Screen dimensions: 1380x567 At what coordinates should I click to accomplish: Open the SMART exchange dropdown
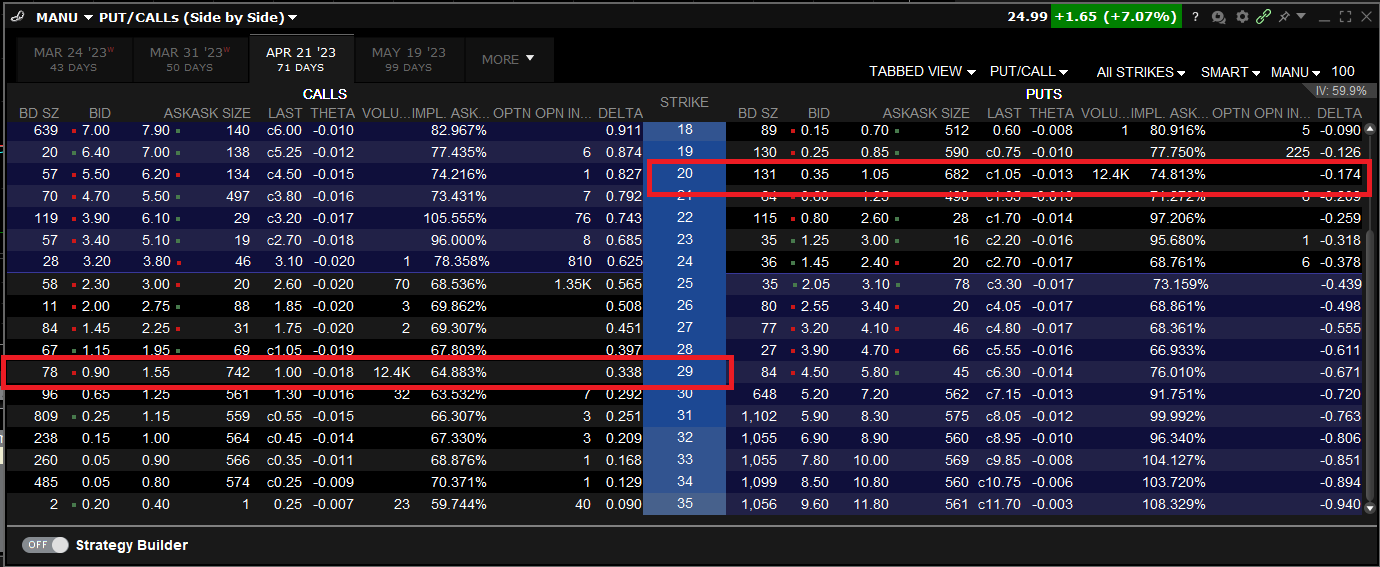click(x=1231, y=72)
